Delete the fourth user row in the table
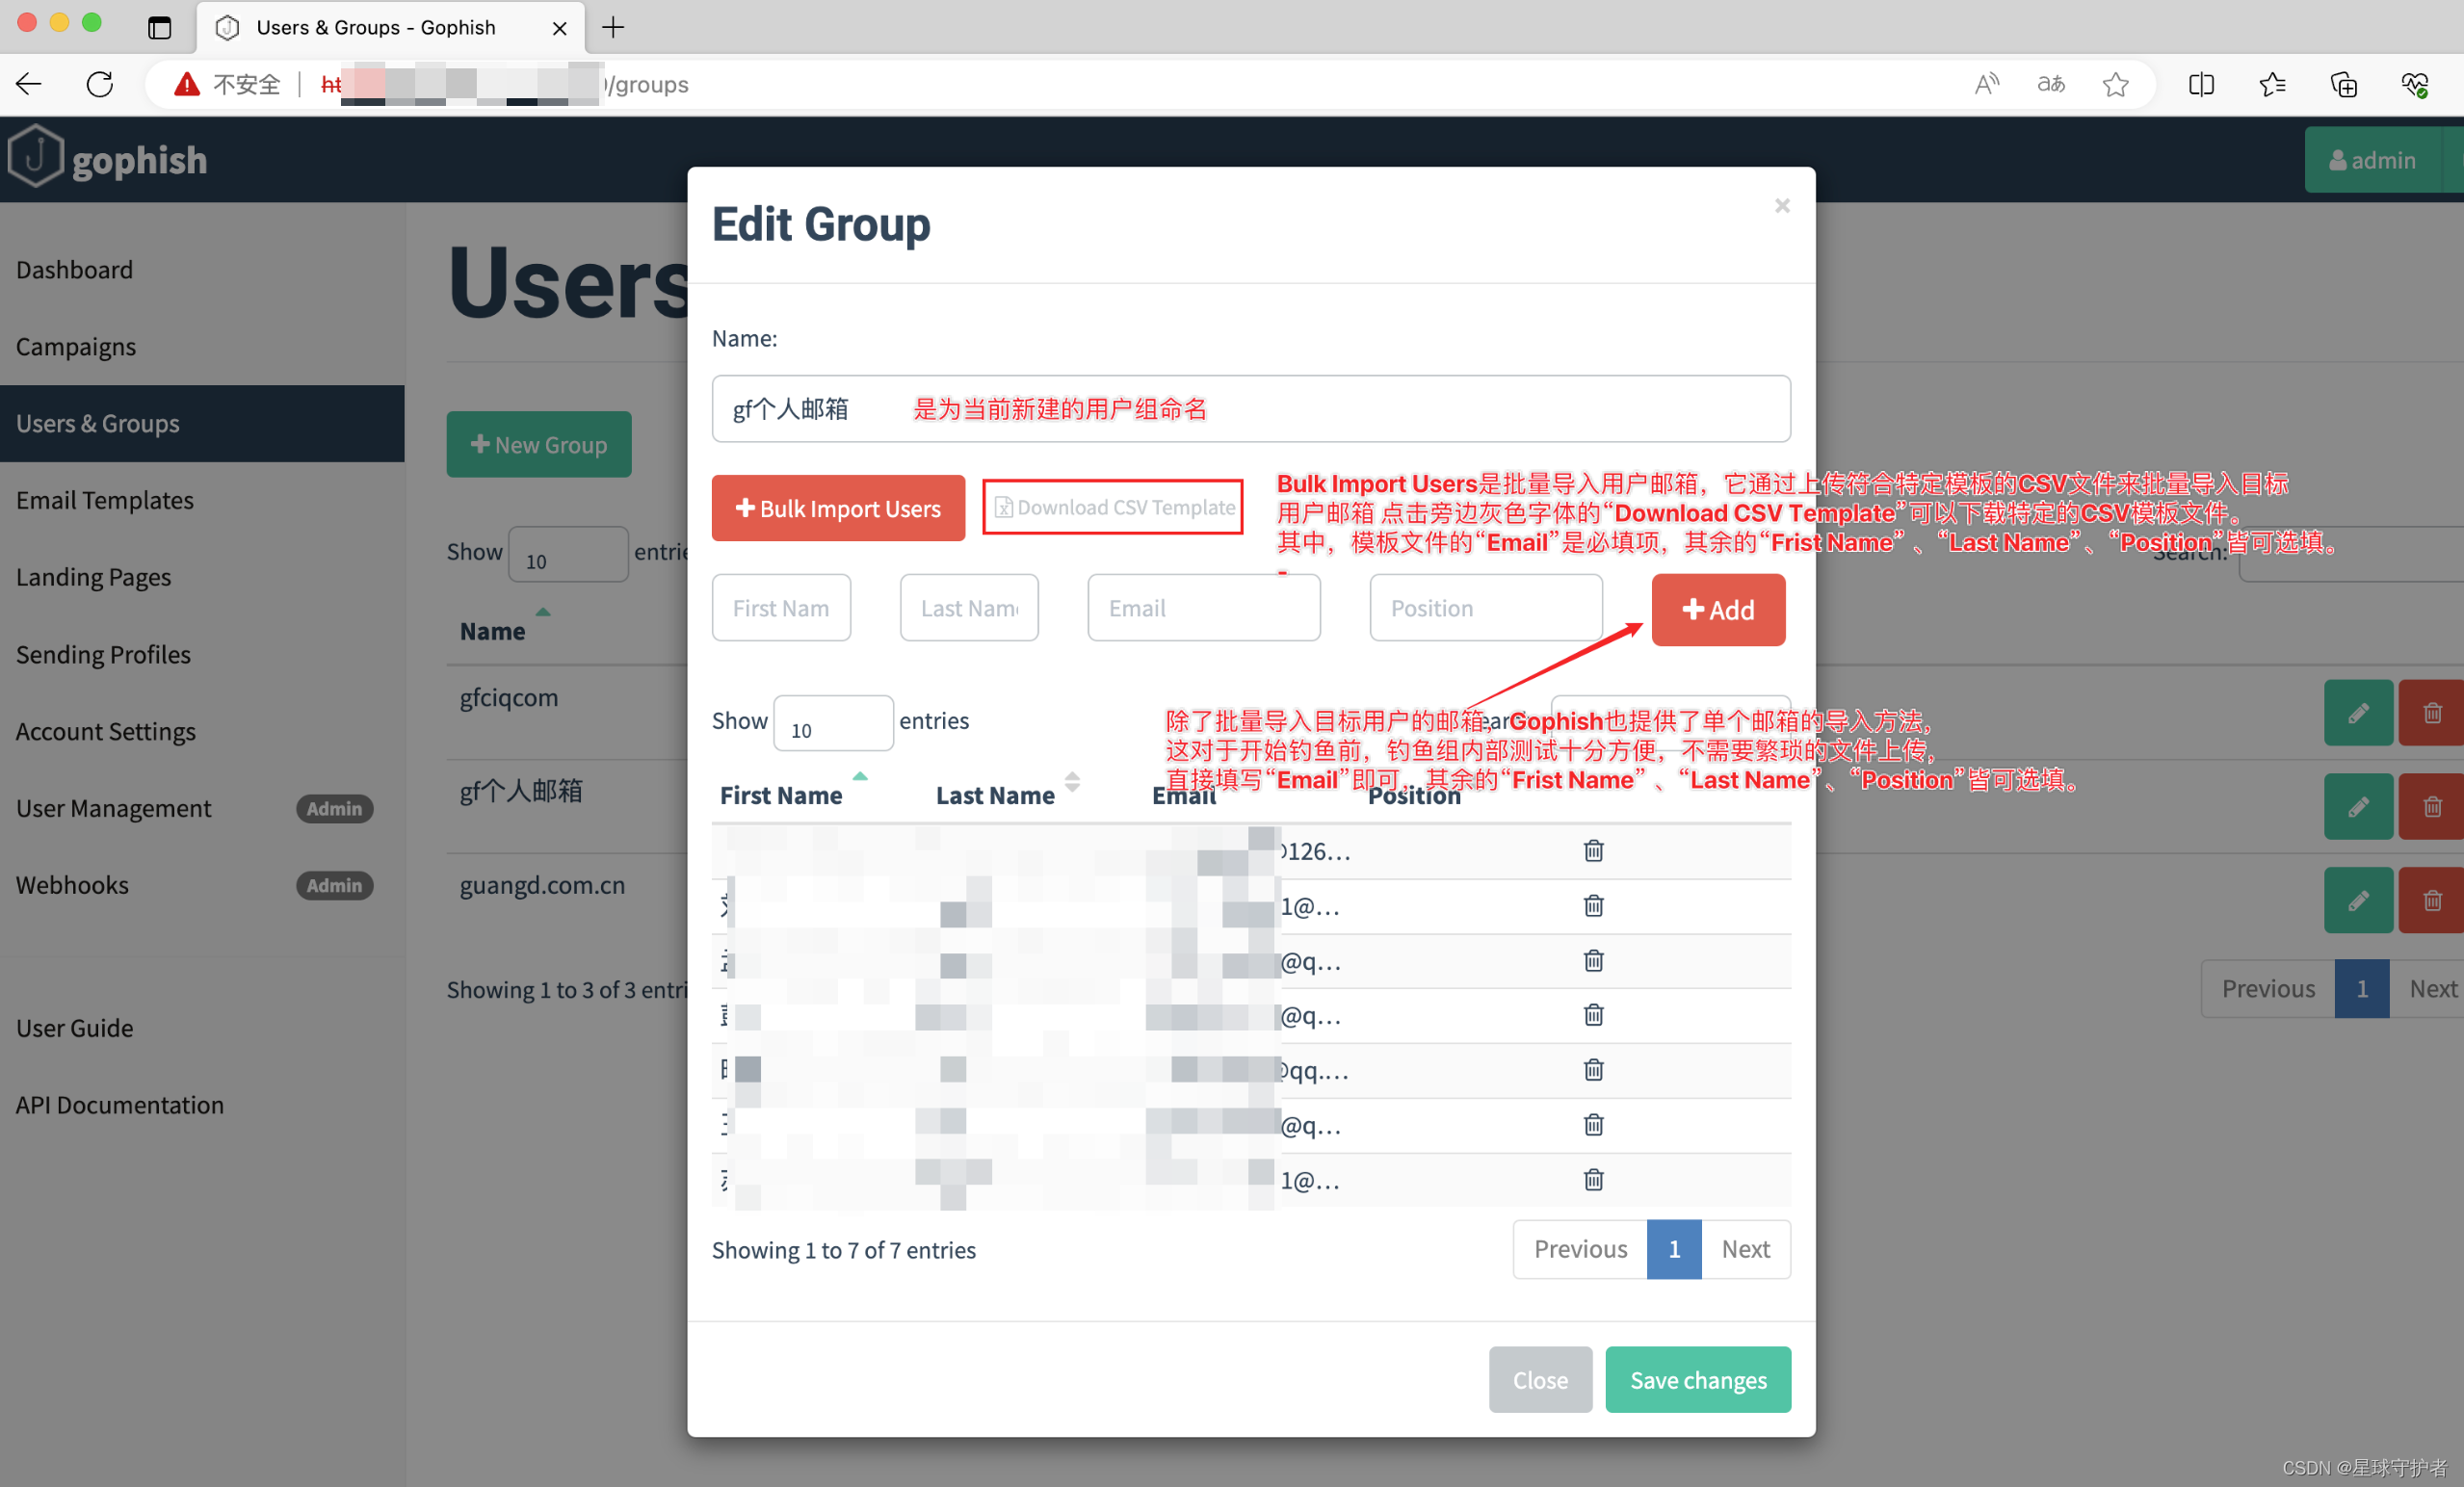 pos(1593,1015)
